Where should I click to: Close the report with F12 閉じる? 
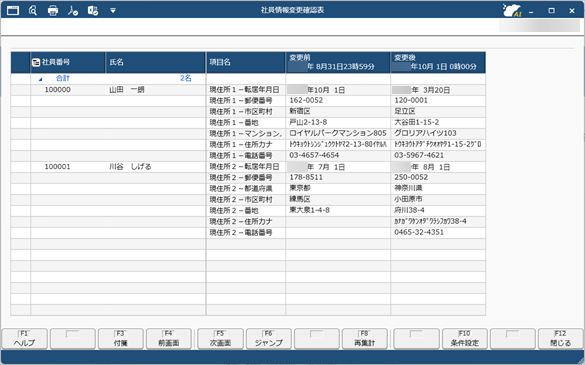(x=560, y=339)
